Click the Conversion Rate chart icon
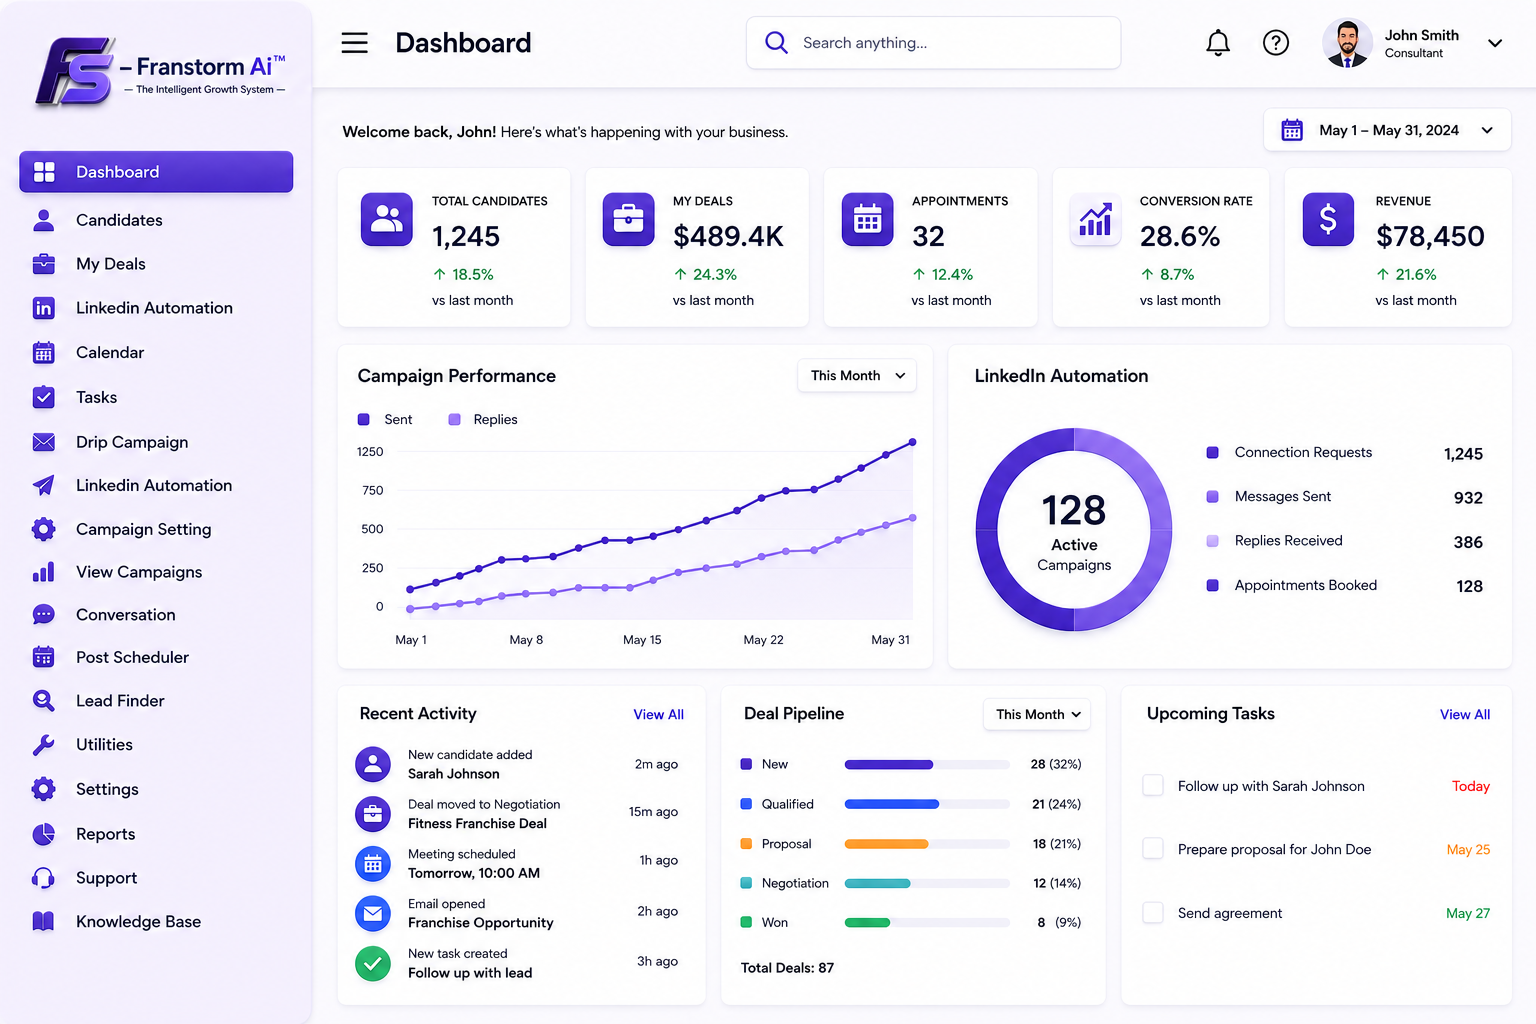 tap(1095, 219)
